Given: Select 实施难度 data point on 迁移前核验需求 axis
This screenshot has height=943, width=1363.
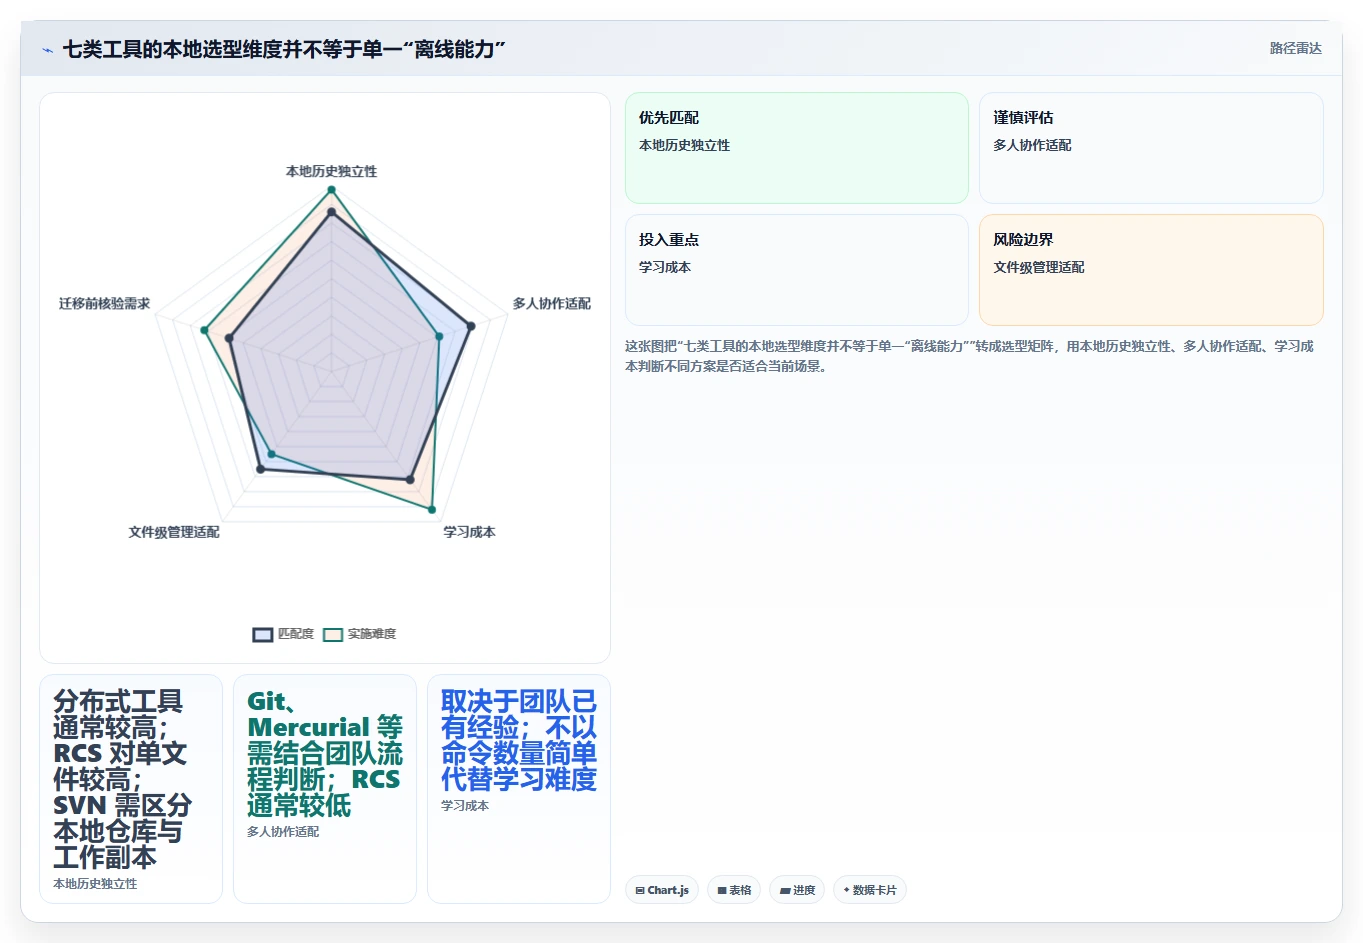Looking at the screenshot, I should pyautogui.click(x=204, y=330).
